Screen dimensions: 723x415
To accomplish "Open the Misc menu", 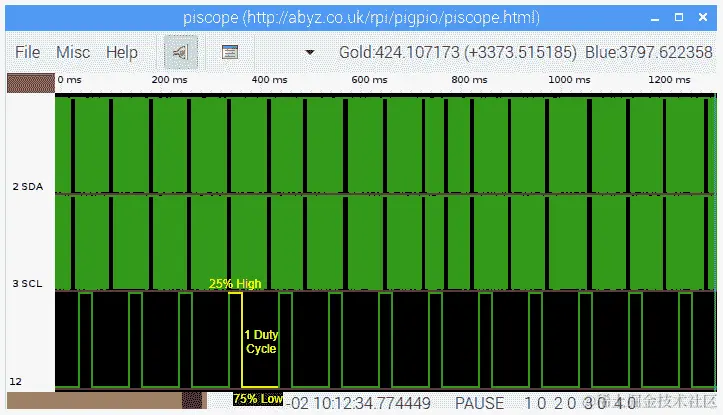I will pos(73,52).
